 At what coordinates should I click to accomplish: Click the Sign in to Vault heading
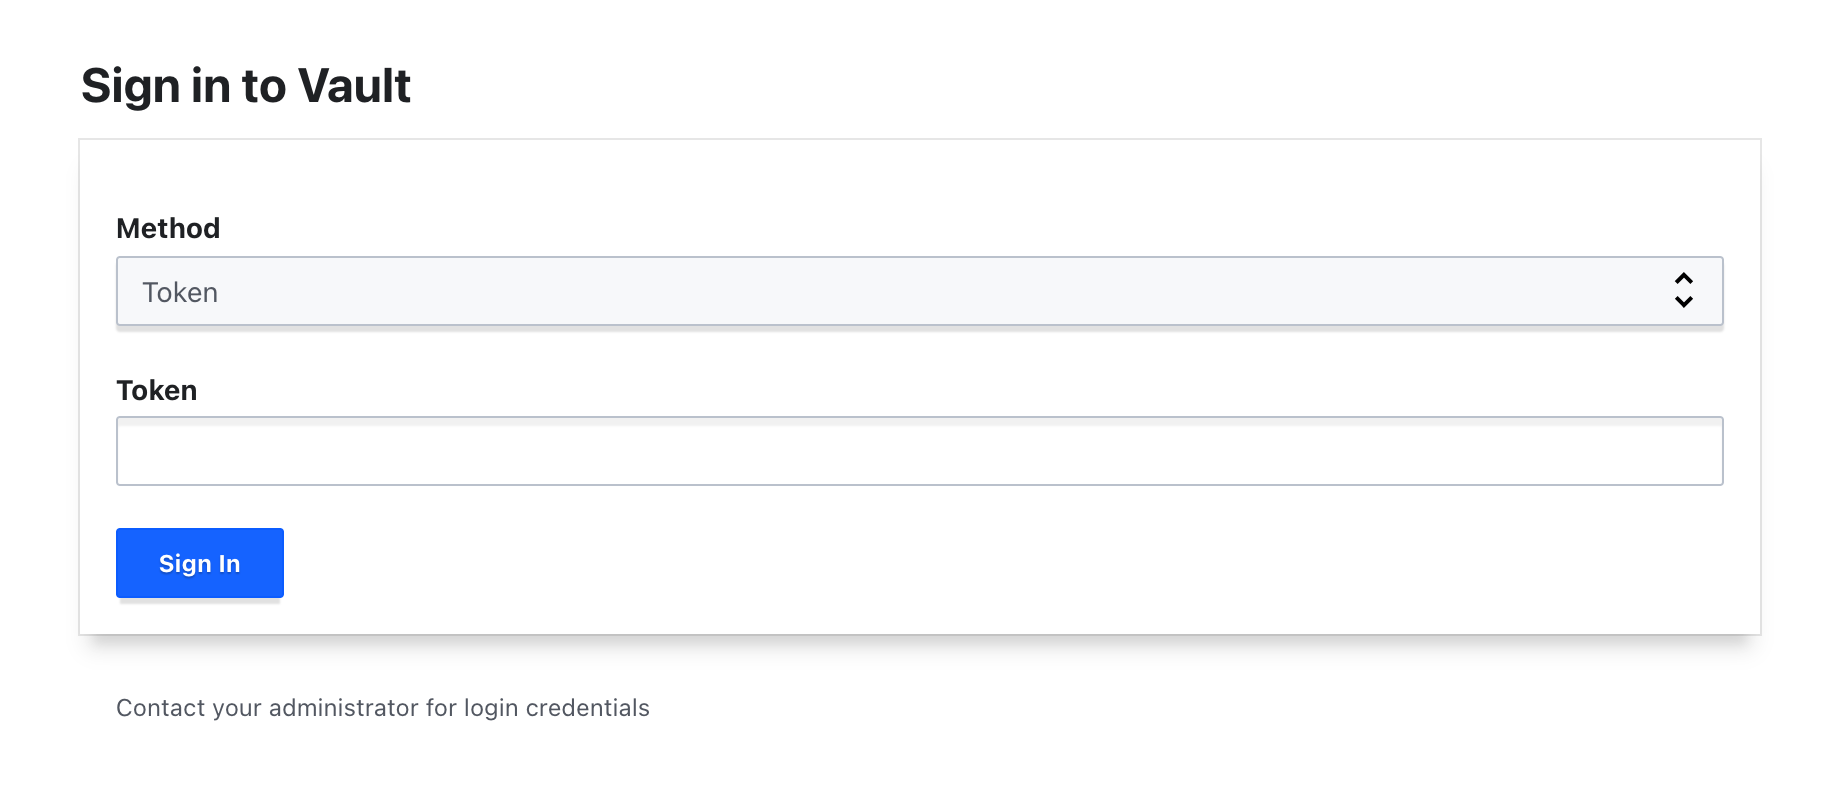[246, 86]
